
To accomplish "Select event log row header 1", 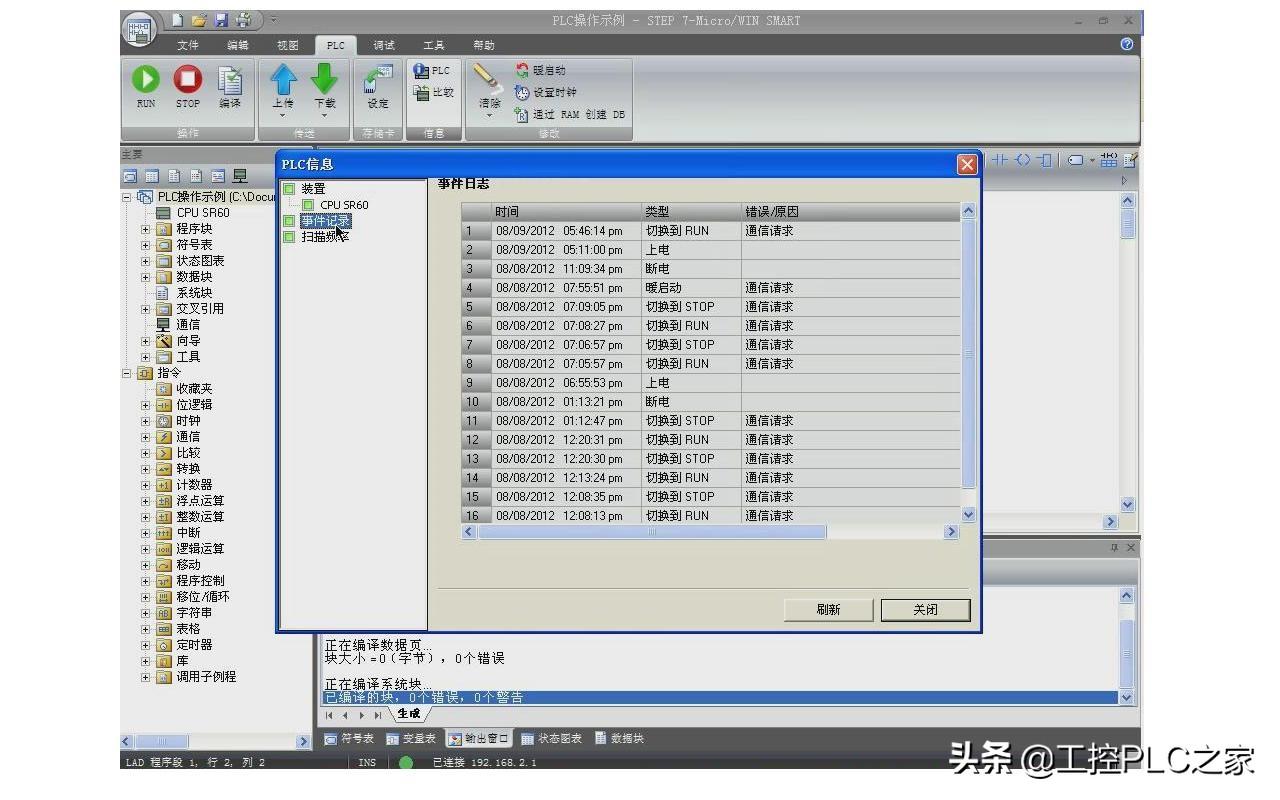I will (x=476, y=231).
